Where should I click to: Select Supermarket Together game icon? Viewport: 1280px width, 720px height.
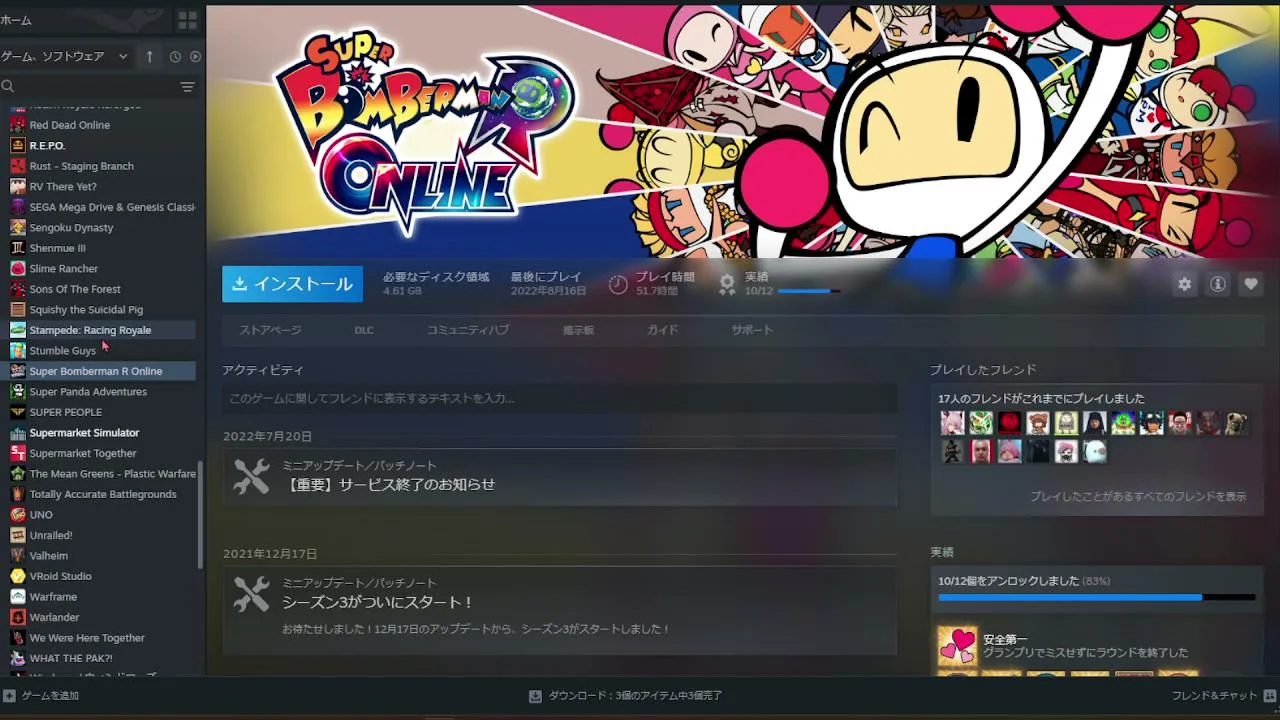point(17,453)
